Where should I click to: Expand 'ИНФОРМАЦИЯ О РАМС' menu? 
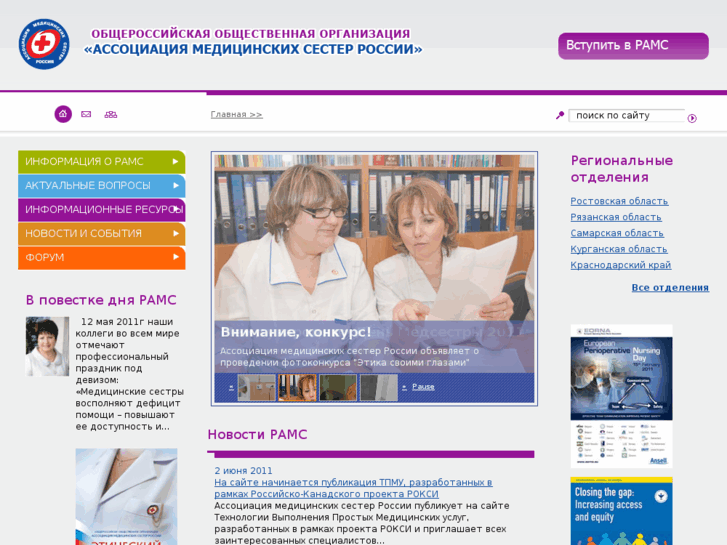point(102,162)
